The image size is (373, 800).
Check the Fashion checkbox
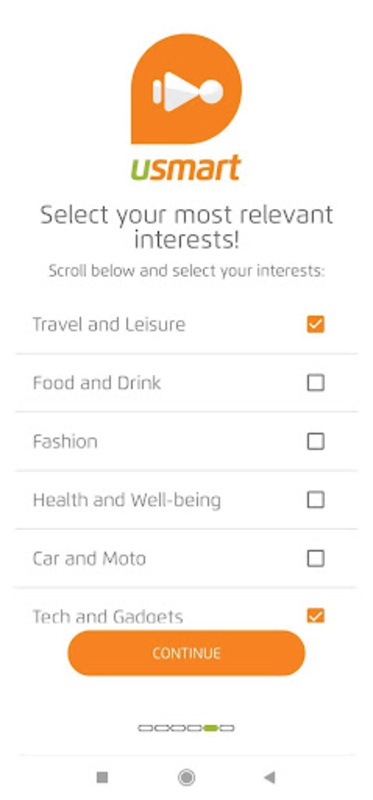click(x=315, y=441)
